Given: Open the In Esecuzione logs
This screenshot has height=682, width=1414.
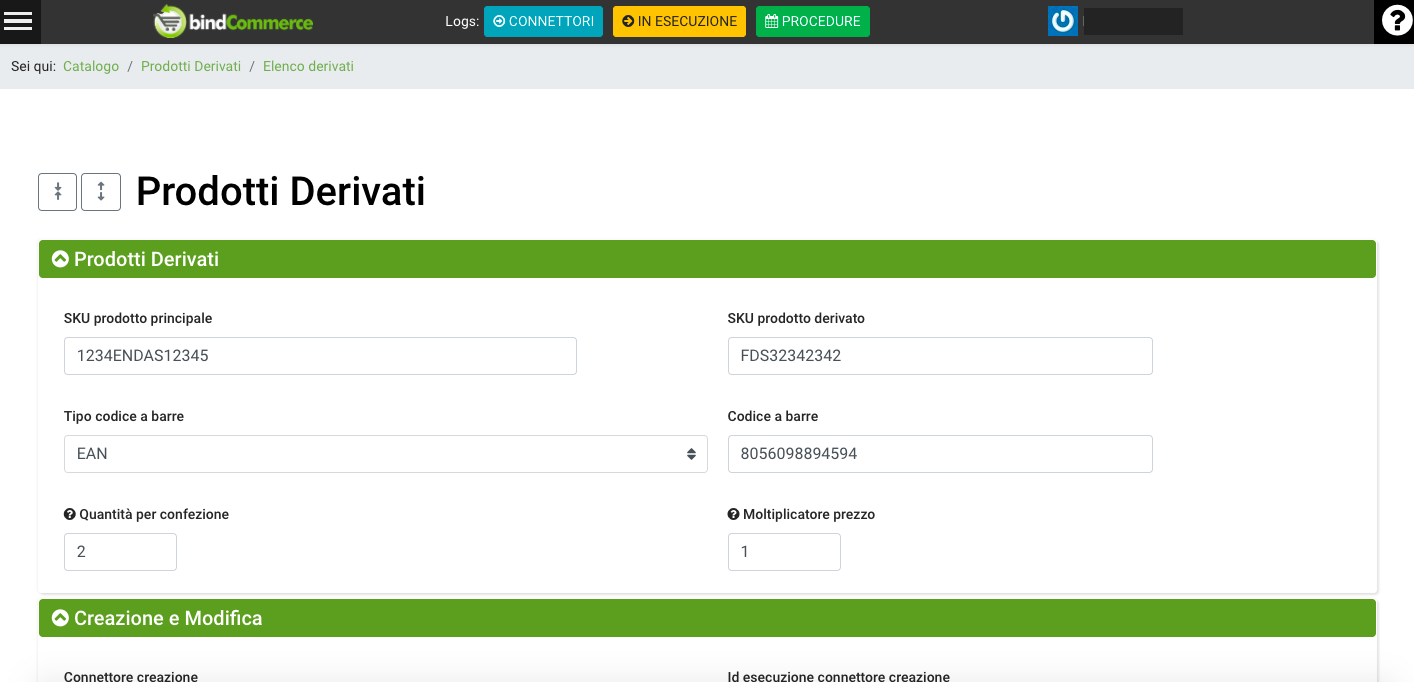Looking at the screenshot, I should [679, 22].
